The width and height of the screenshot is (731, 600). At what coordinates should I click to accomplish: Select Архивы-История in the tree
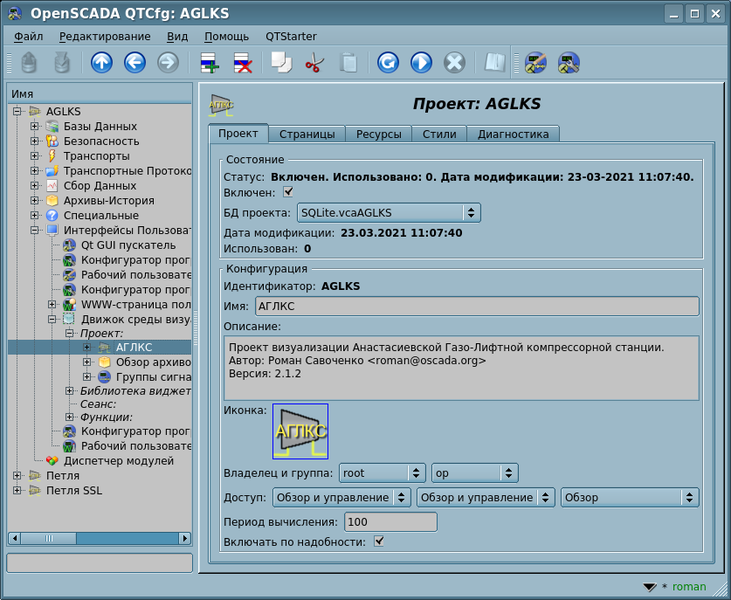pyautogui.click(x=109, y=200)
